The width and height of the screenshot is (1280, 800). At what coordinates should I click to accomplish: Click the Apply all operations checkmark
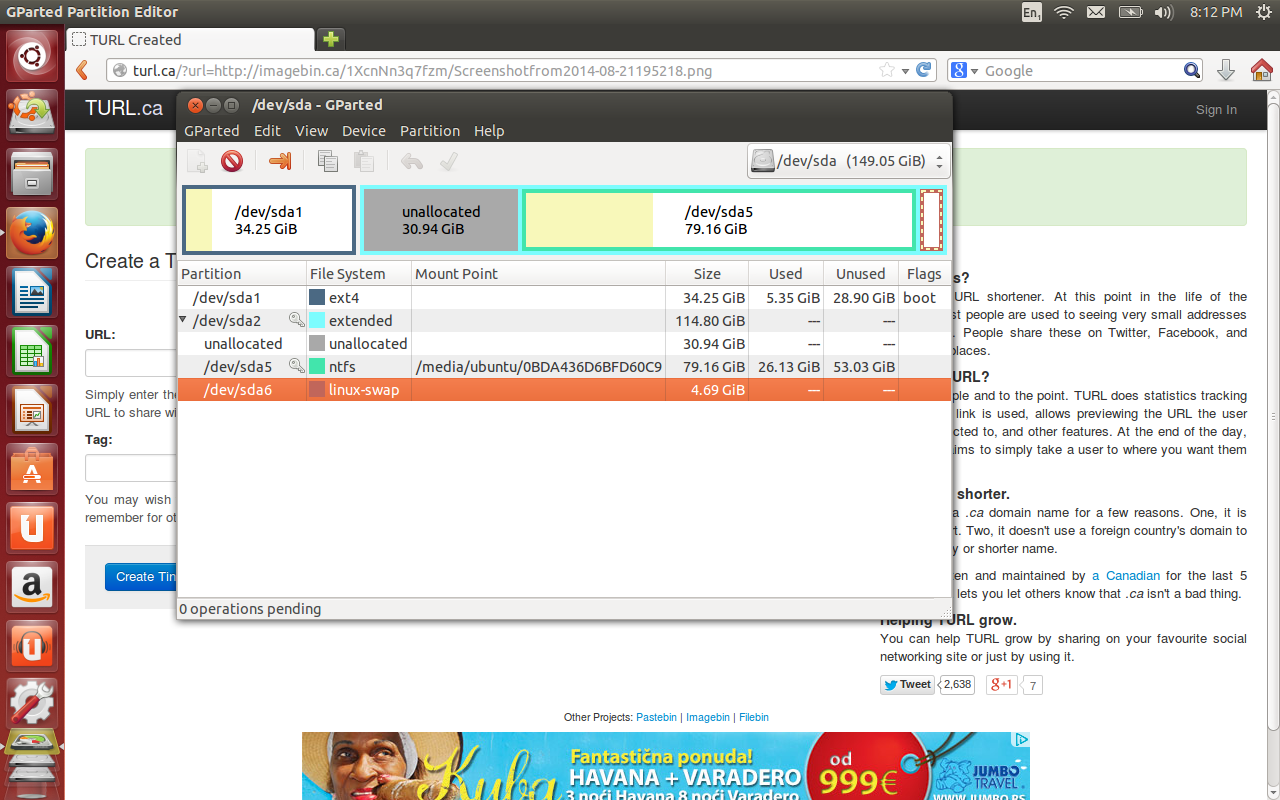coord(448,161)
